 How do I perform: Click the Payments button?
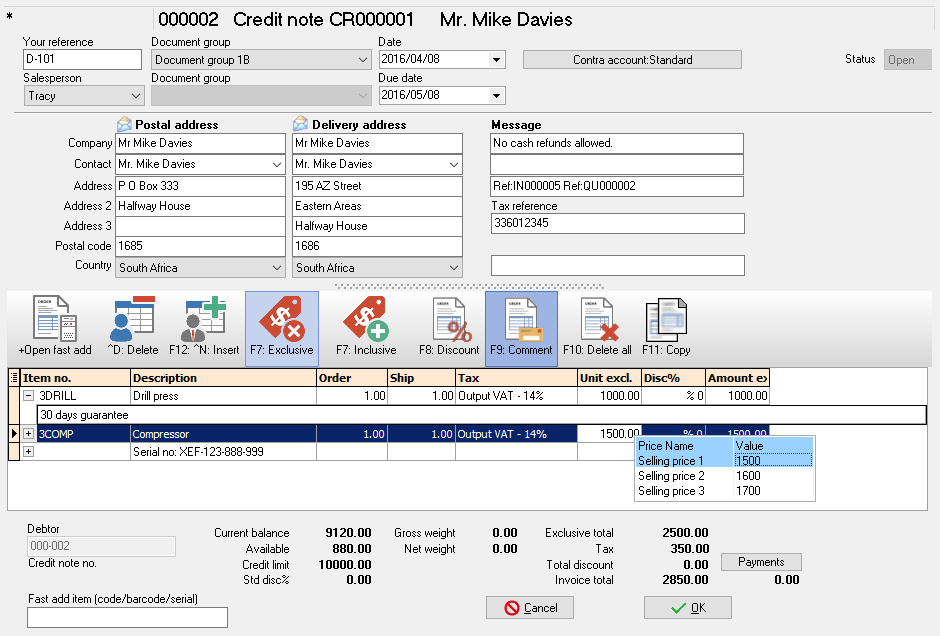pos(761,562)
